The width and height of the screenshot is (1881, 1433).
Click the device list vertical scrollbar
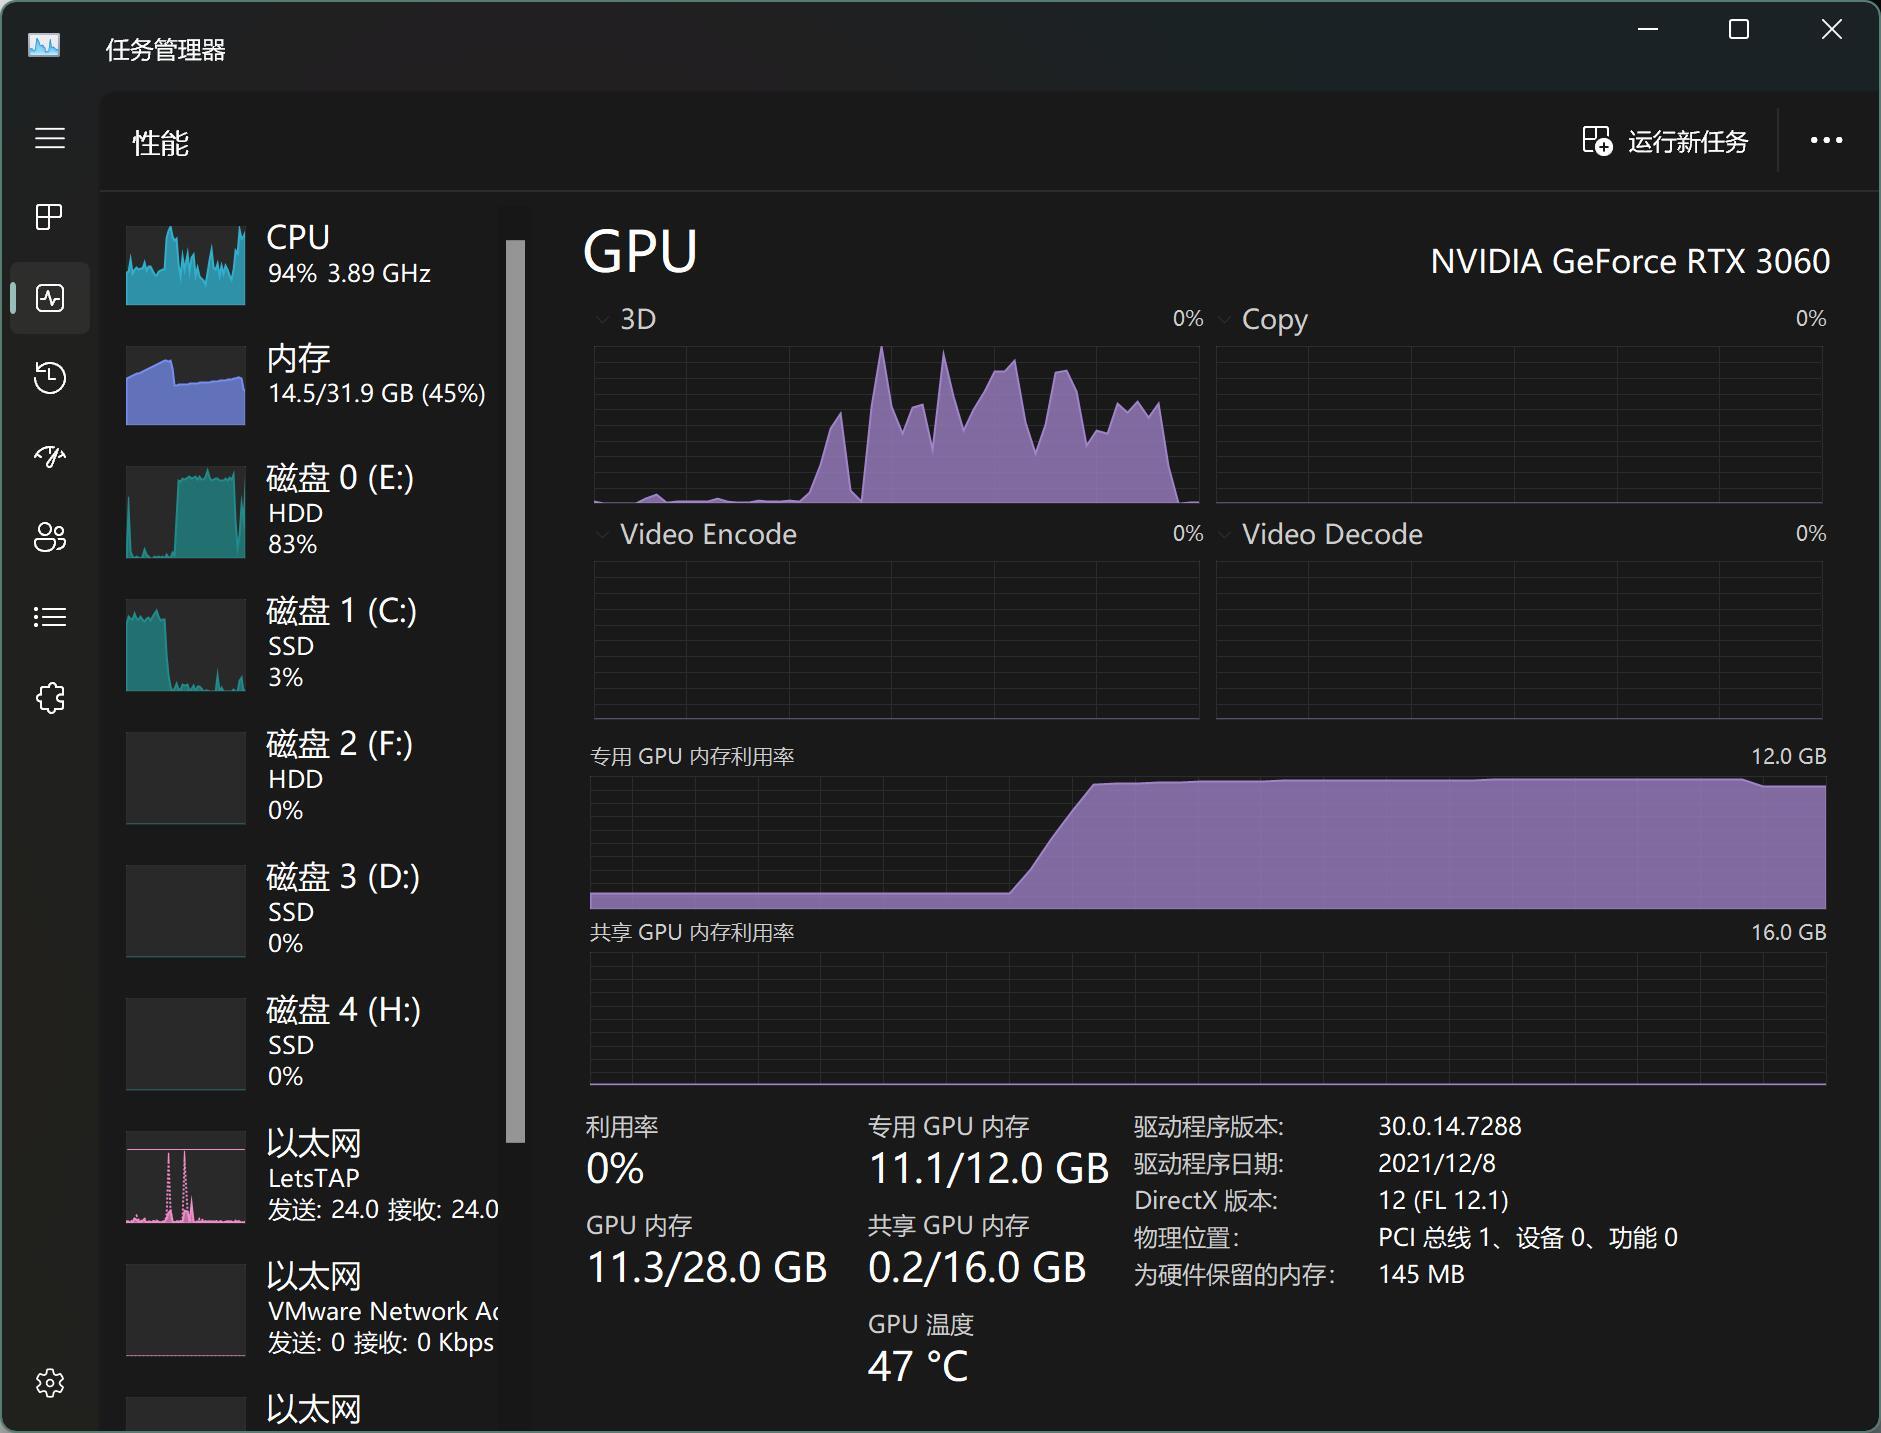515,690
